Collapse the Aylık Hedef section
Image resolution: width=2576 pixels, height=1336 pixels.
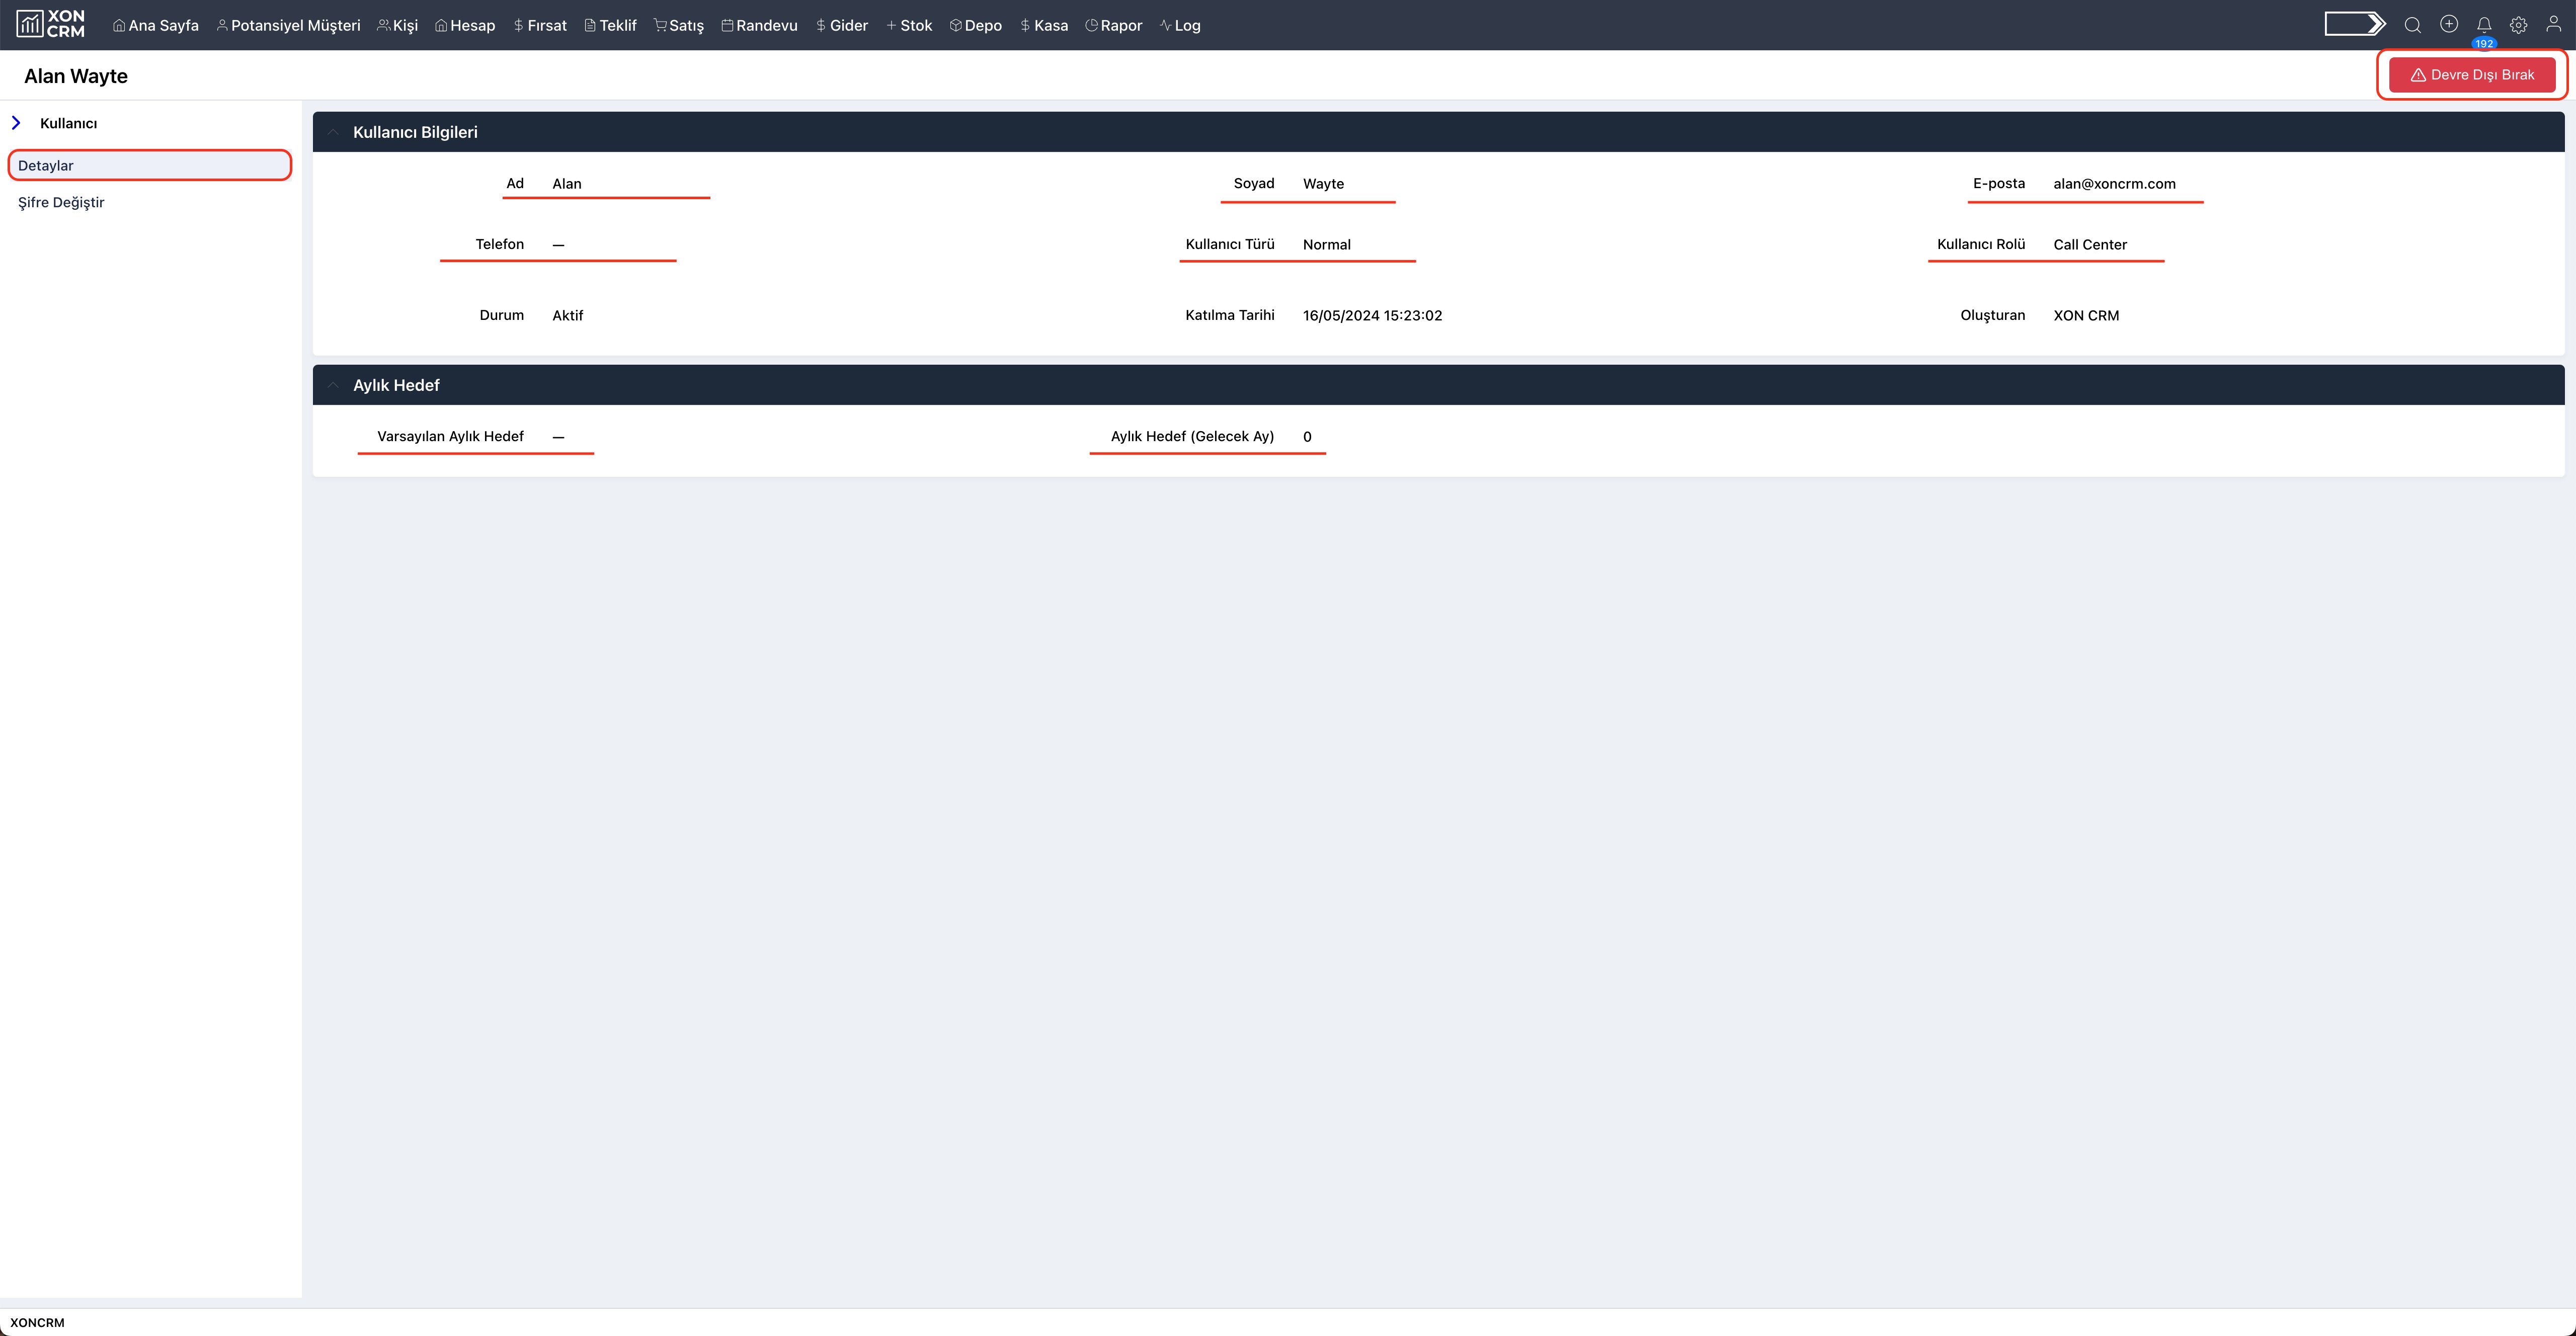pos(334,385)
